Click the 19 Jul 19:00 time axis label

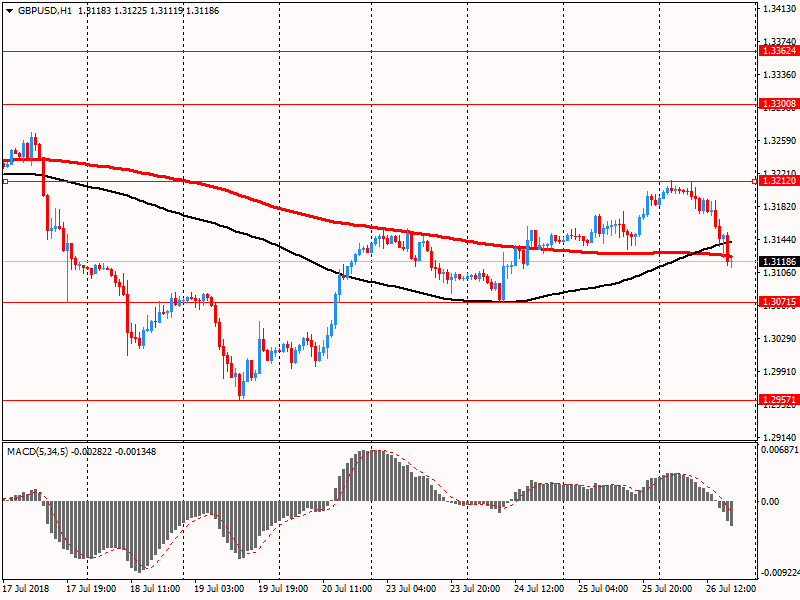pos(283,588)
